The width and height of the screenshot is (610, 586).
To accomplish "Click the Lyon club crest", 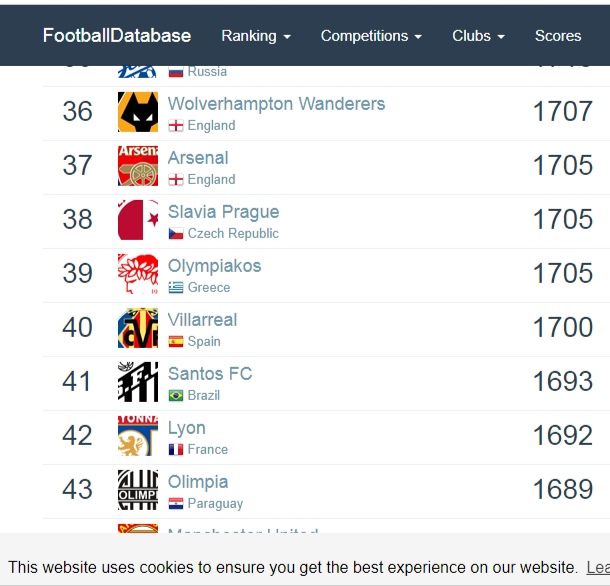I will pos(138,436).
